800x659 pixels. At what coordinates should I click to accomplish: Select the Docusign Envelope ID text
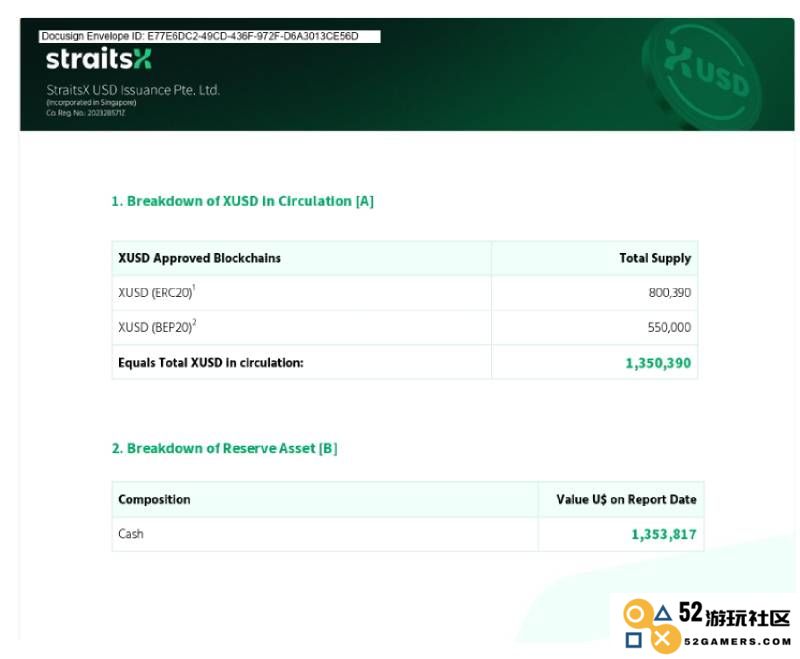pos(200,36)
